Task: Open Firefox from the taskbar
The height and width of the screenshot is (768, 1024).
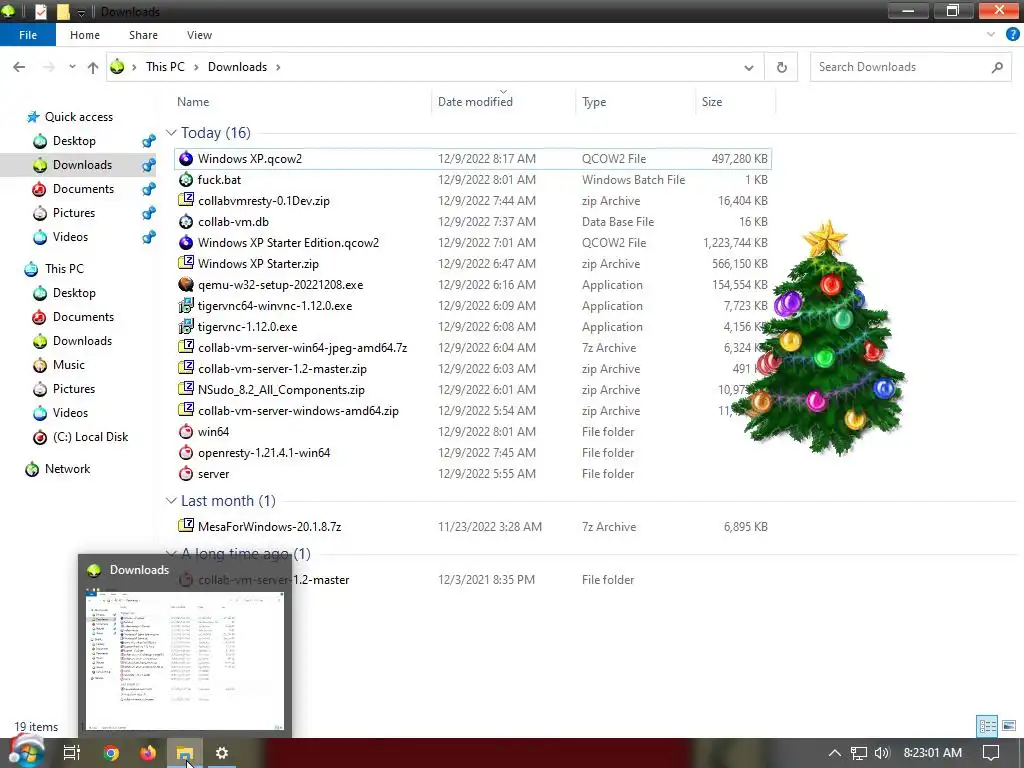Action: click(148, 753)
